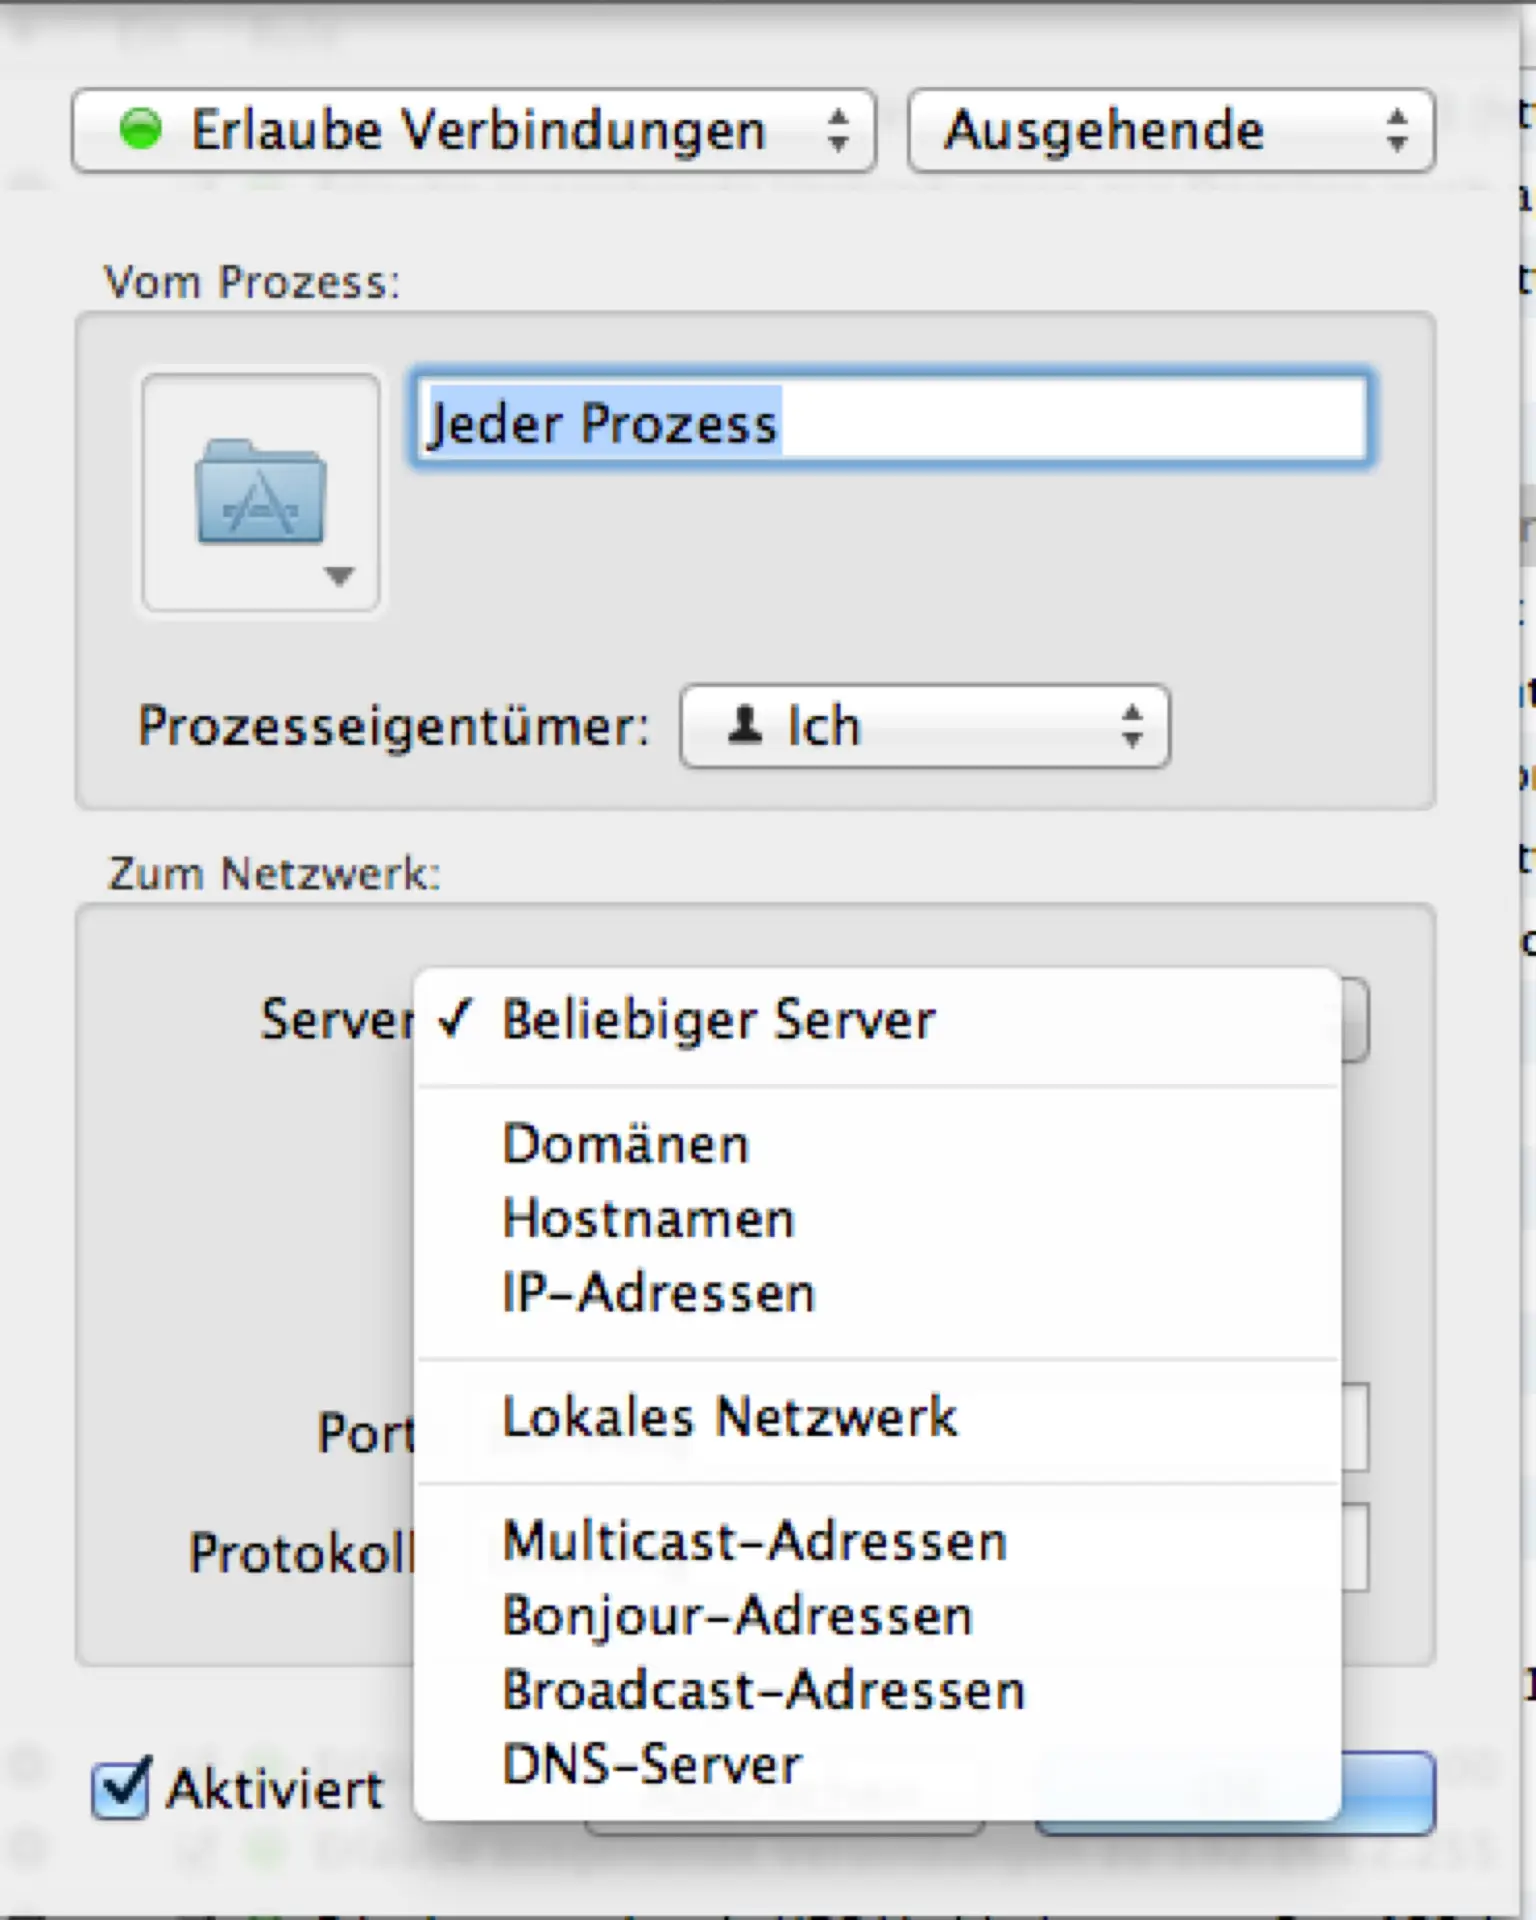Click the green status dot before Erlaube Verbindungen
Viewport: 1536px width, 1920px height.
[140, 129]
